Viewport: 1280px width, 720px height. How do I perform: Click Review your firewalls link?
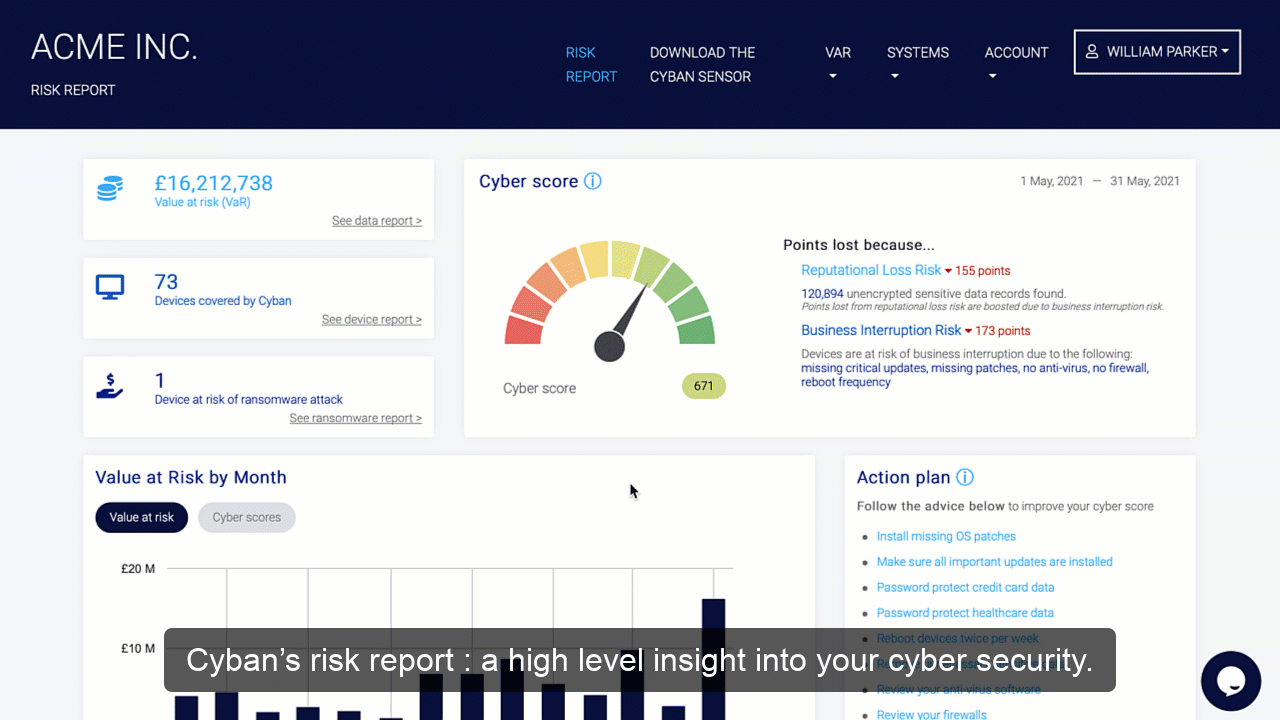[x=931, y=714]
